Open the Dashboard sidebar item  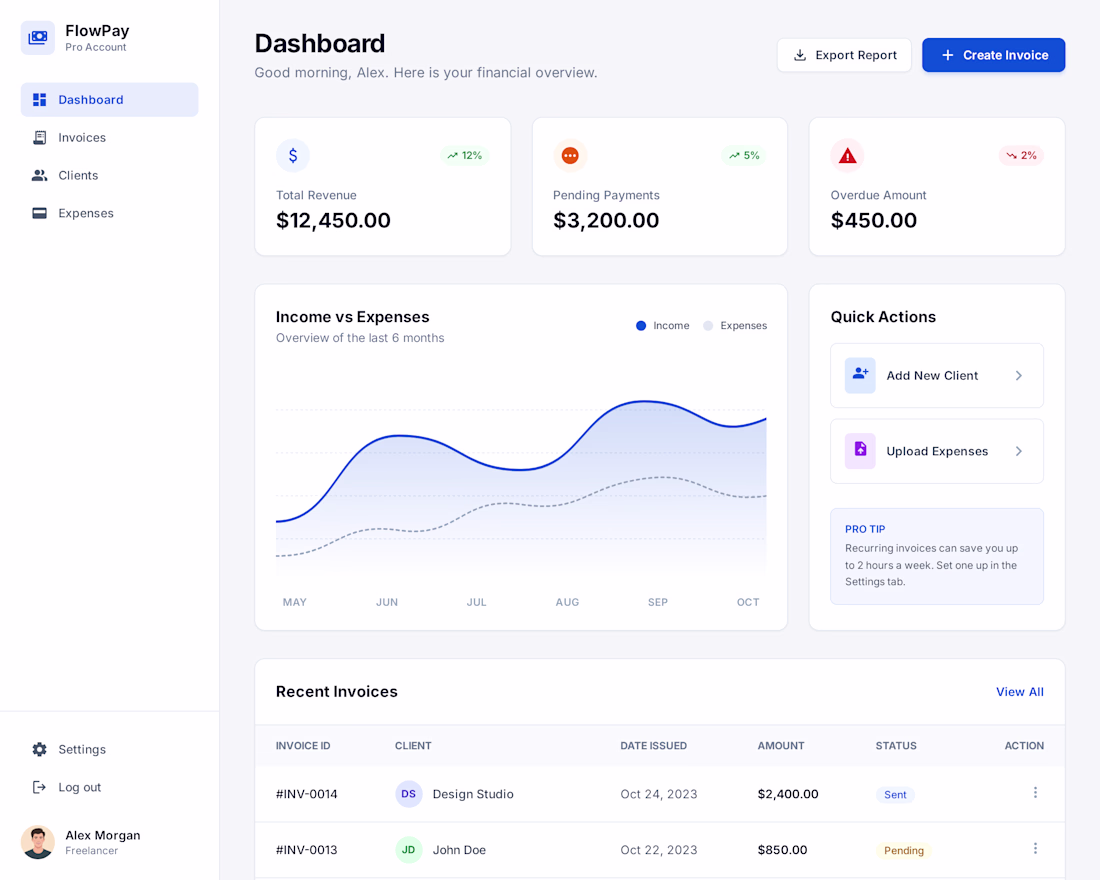pyautogui.click(x=109, y=100)
